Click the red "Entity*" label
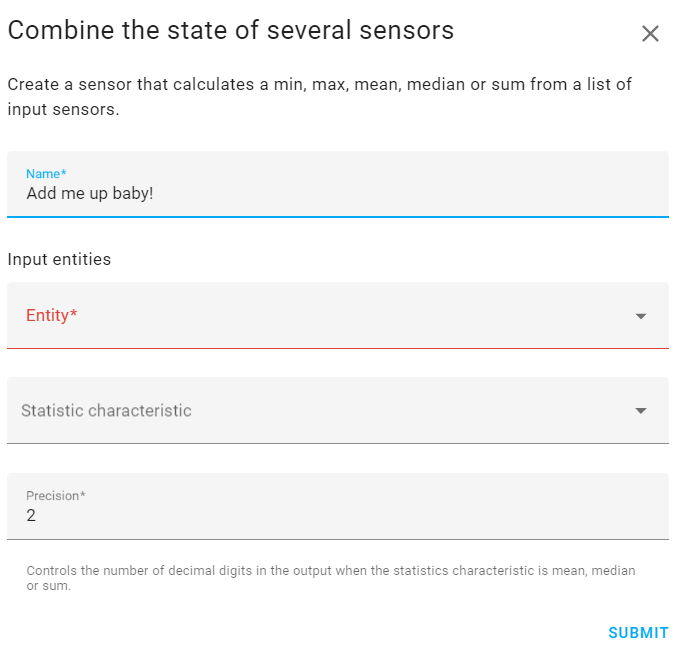The height and width of the screenshot is (654, 684). (52, 315)
